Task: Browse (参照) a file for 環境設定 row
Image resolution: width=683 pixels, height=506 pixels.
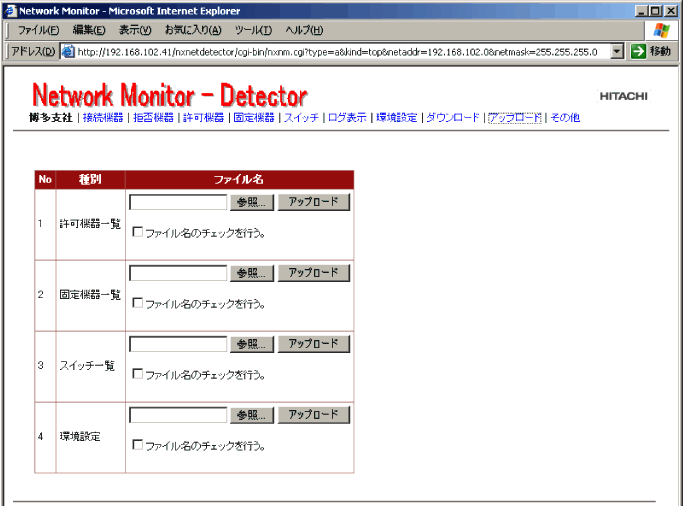Action: [252, 415]
